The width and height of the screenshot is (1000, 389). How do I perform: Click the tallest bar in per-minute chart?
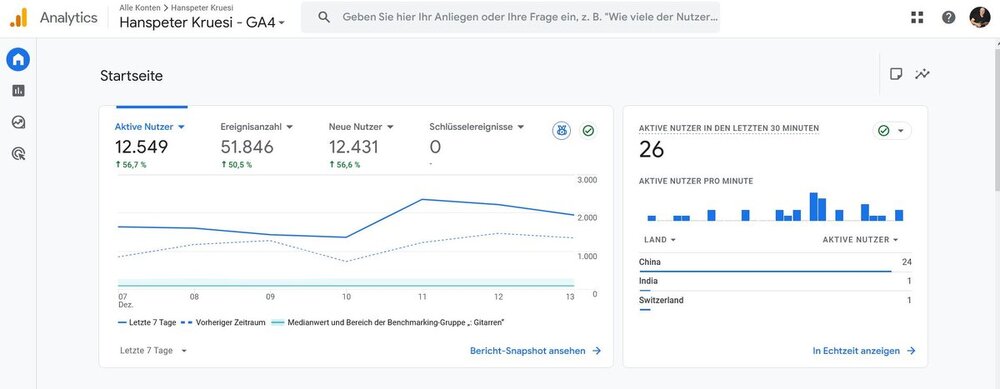coord(813,207)
